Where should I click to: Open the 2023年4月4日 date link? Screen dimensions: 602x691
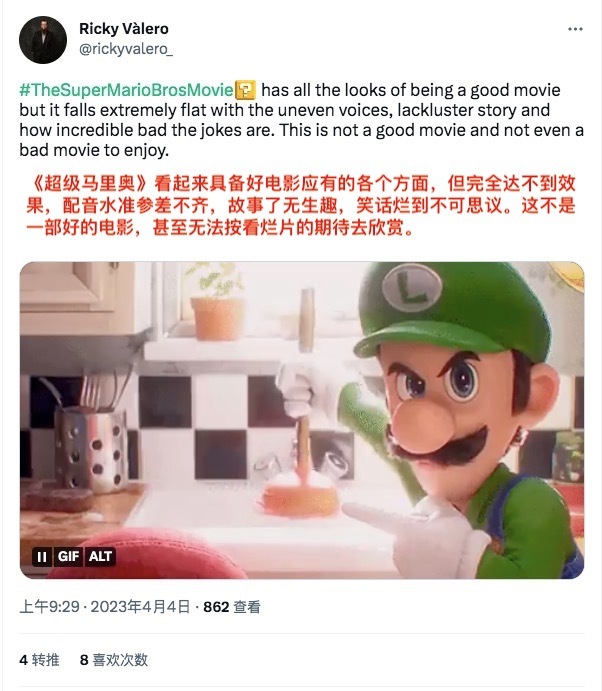tap(140, 607)
